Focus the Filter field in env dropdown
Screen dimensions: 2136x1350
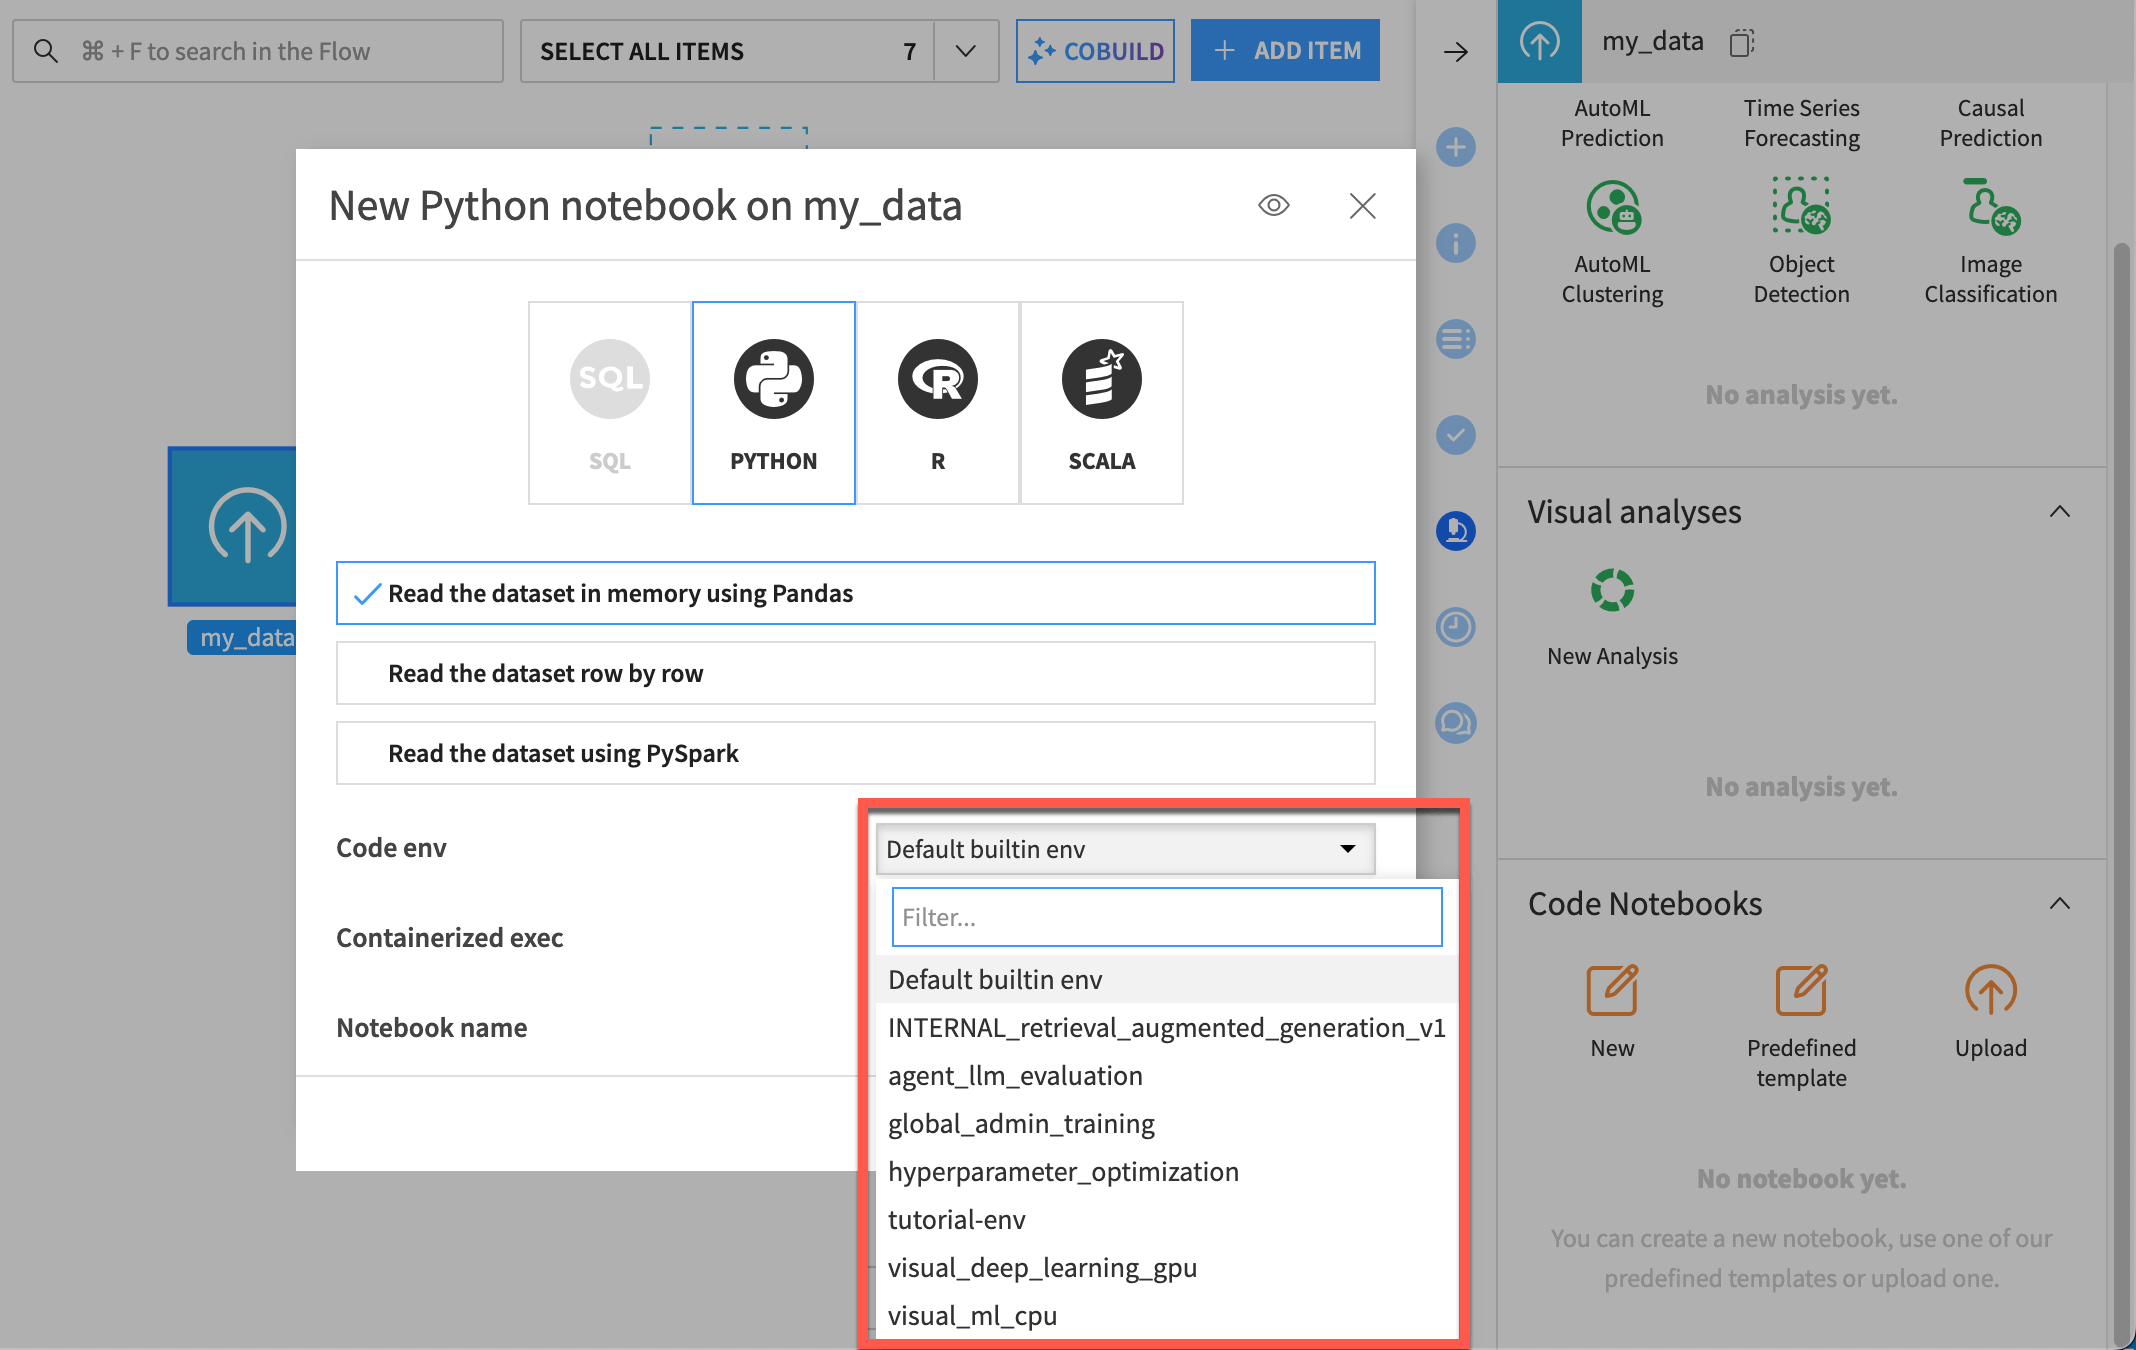(1166, 917)
